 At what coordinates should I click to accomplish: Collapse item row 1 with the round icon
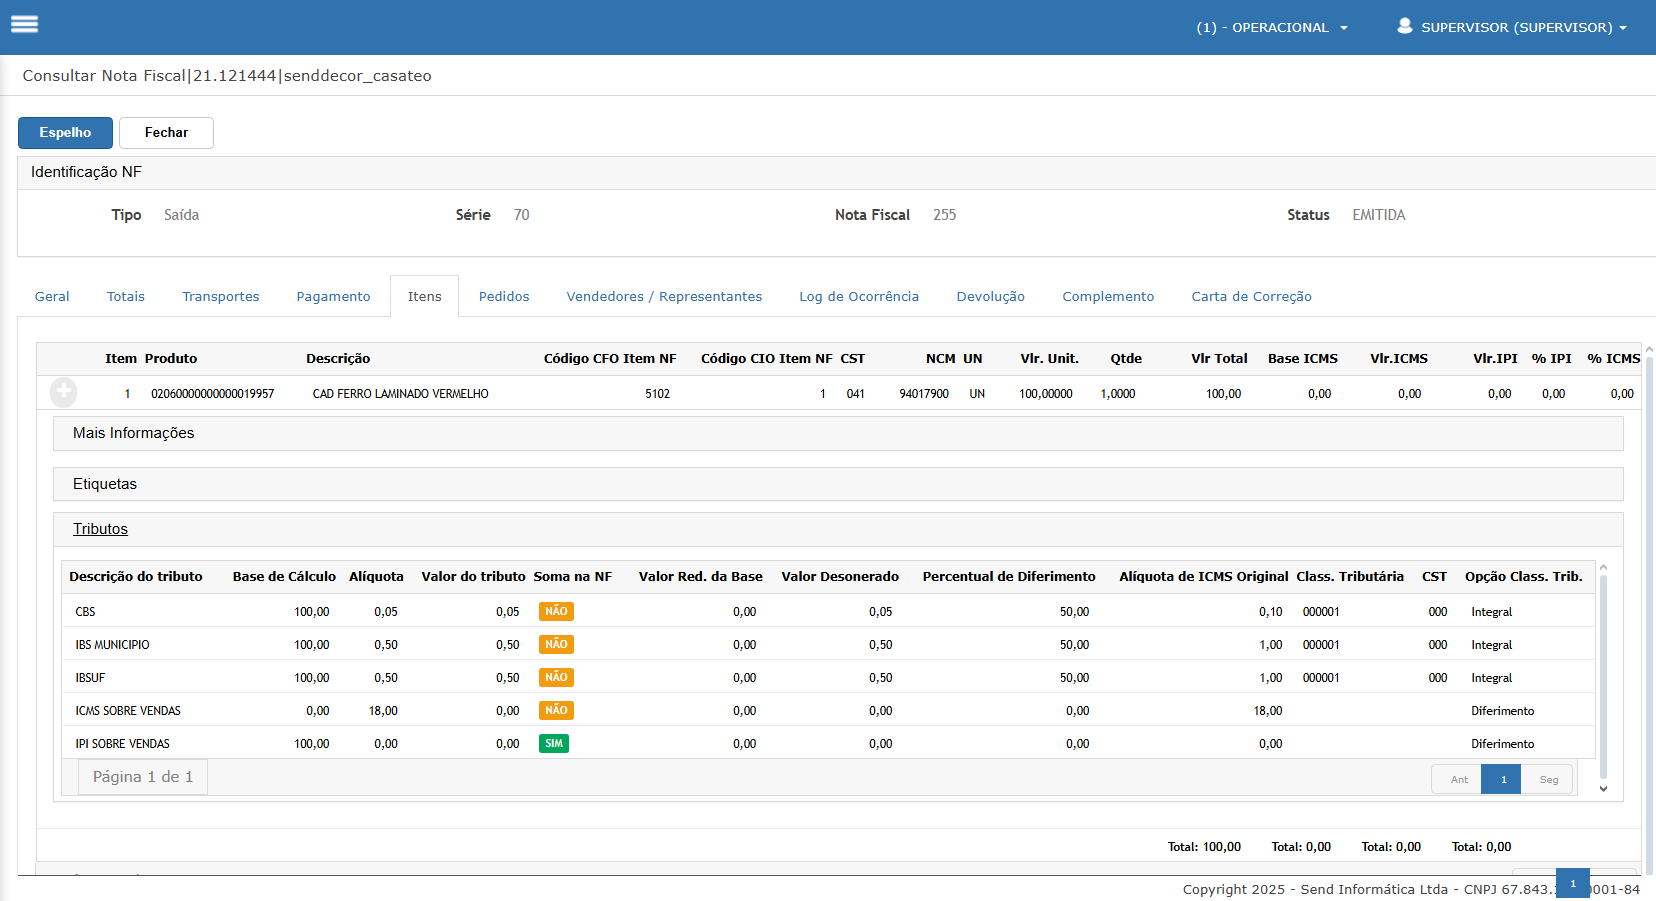coord(64,393)
